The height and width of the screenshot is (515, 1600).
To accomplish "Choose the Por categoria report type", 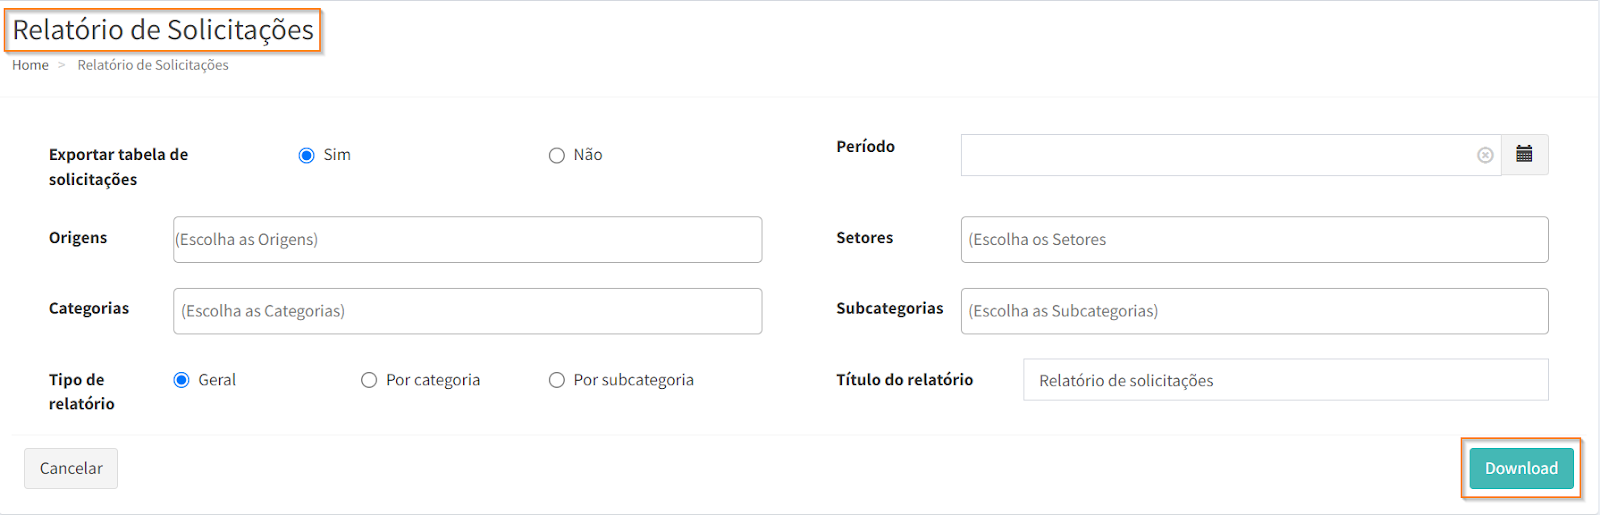I will (369, 380).
